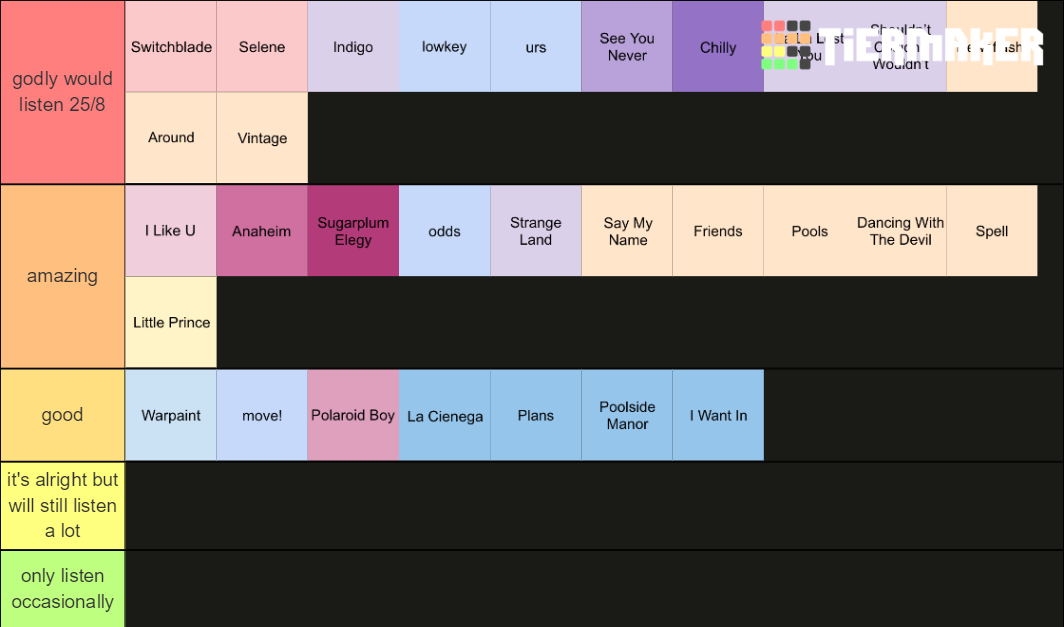This screenshot has height=627, width=1064.
Task: Select the Little Prince tile
Action: coord(171,322)
